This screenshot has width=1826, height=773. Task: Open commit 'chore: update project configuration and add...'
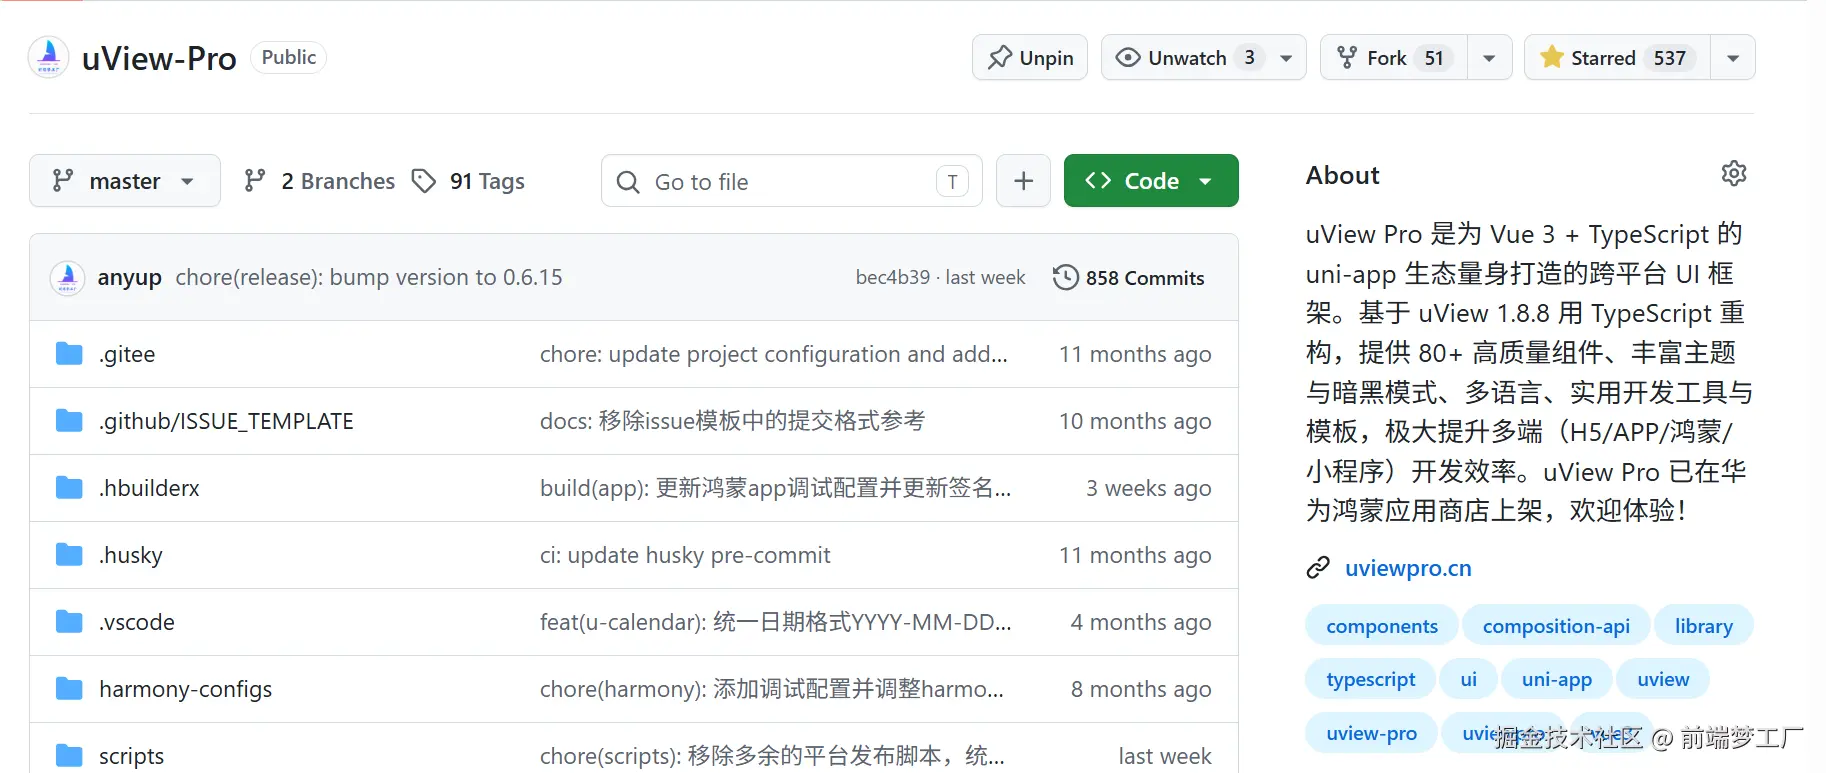tap(774, 354)
